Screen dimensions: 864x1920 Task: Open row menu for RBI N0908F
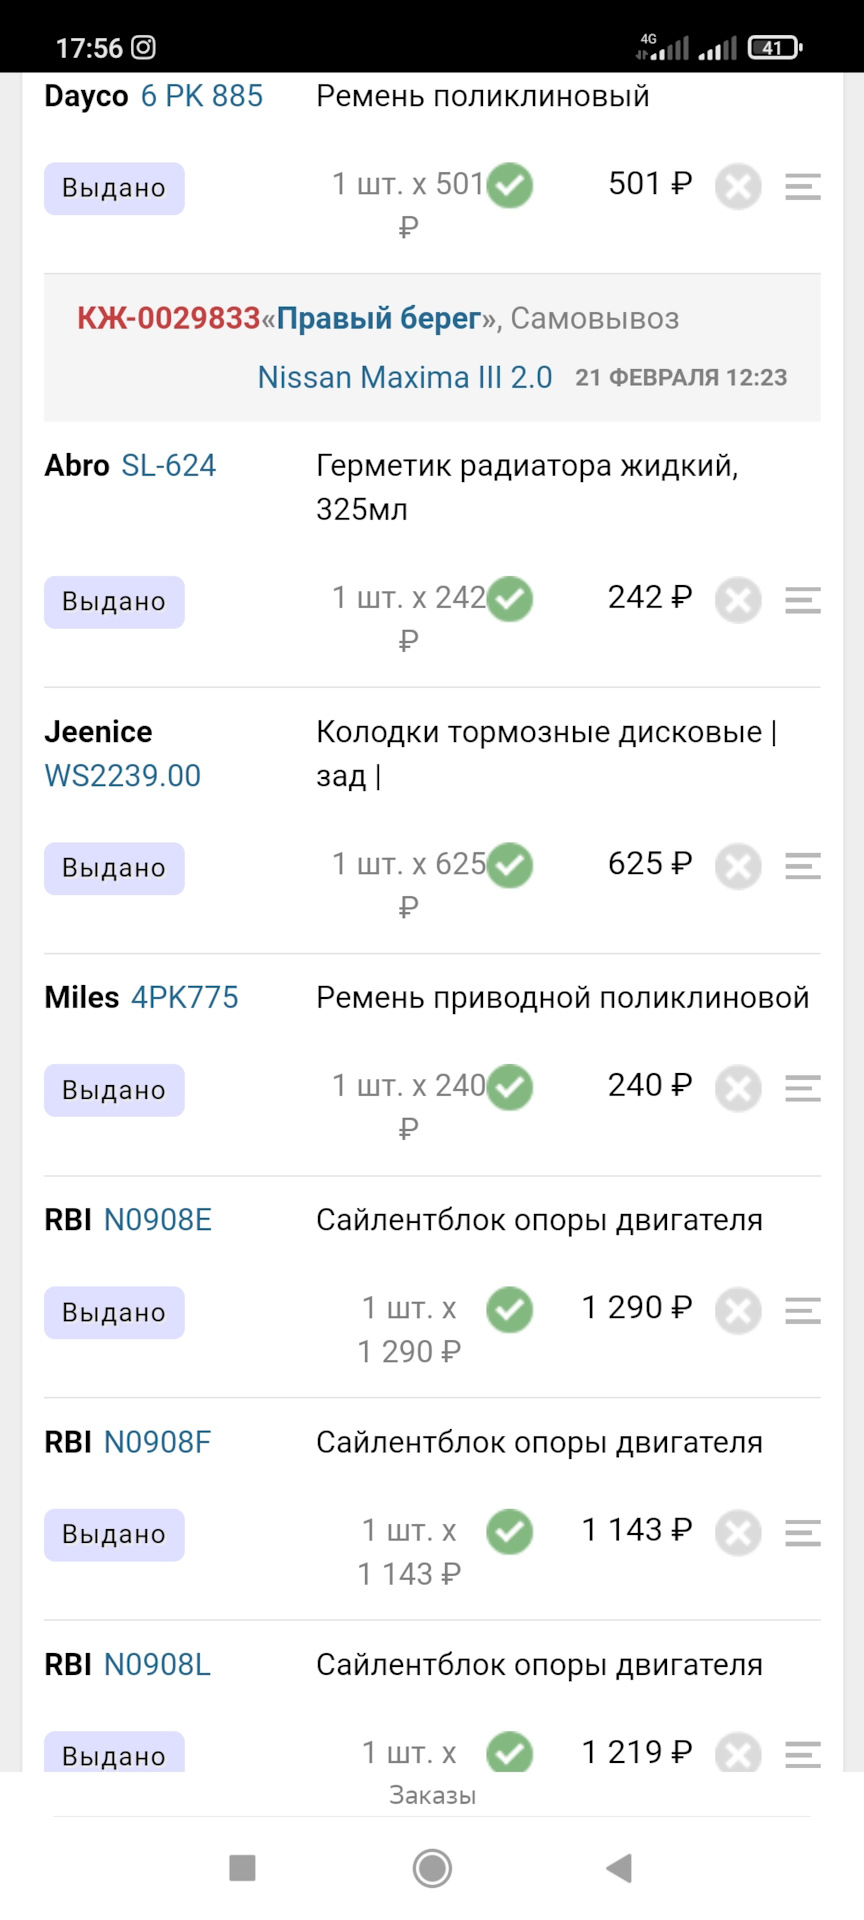[x=802, y=1532]
